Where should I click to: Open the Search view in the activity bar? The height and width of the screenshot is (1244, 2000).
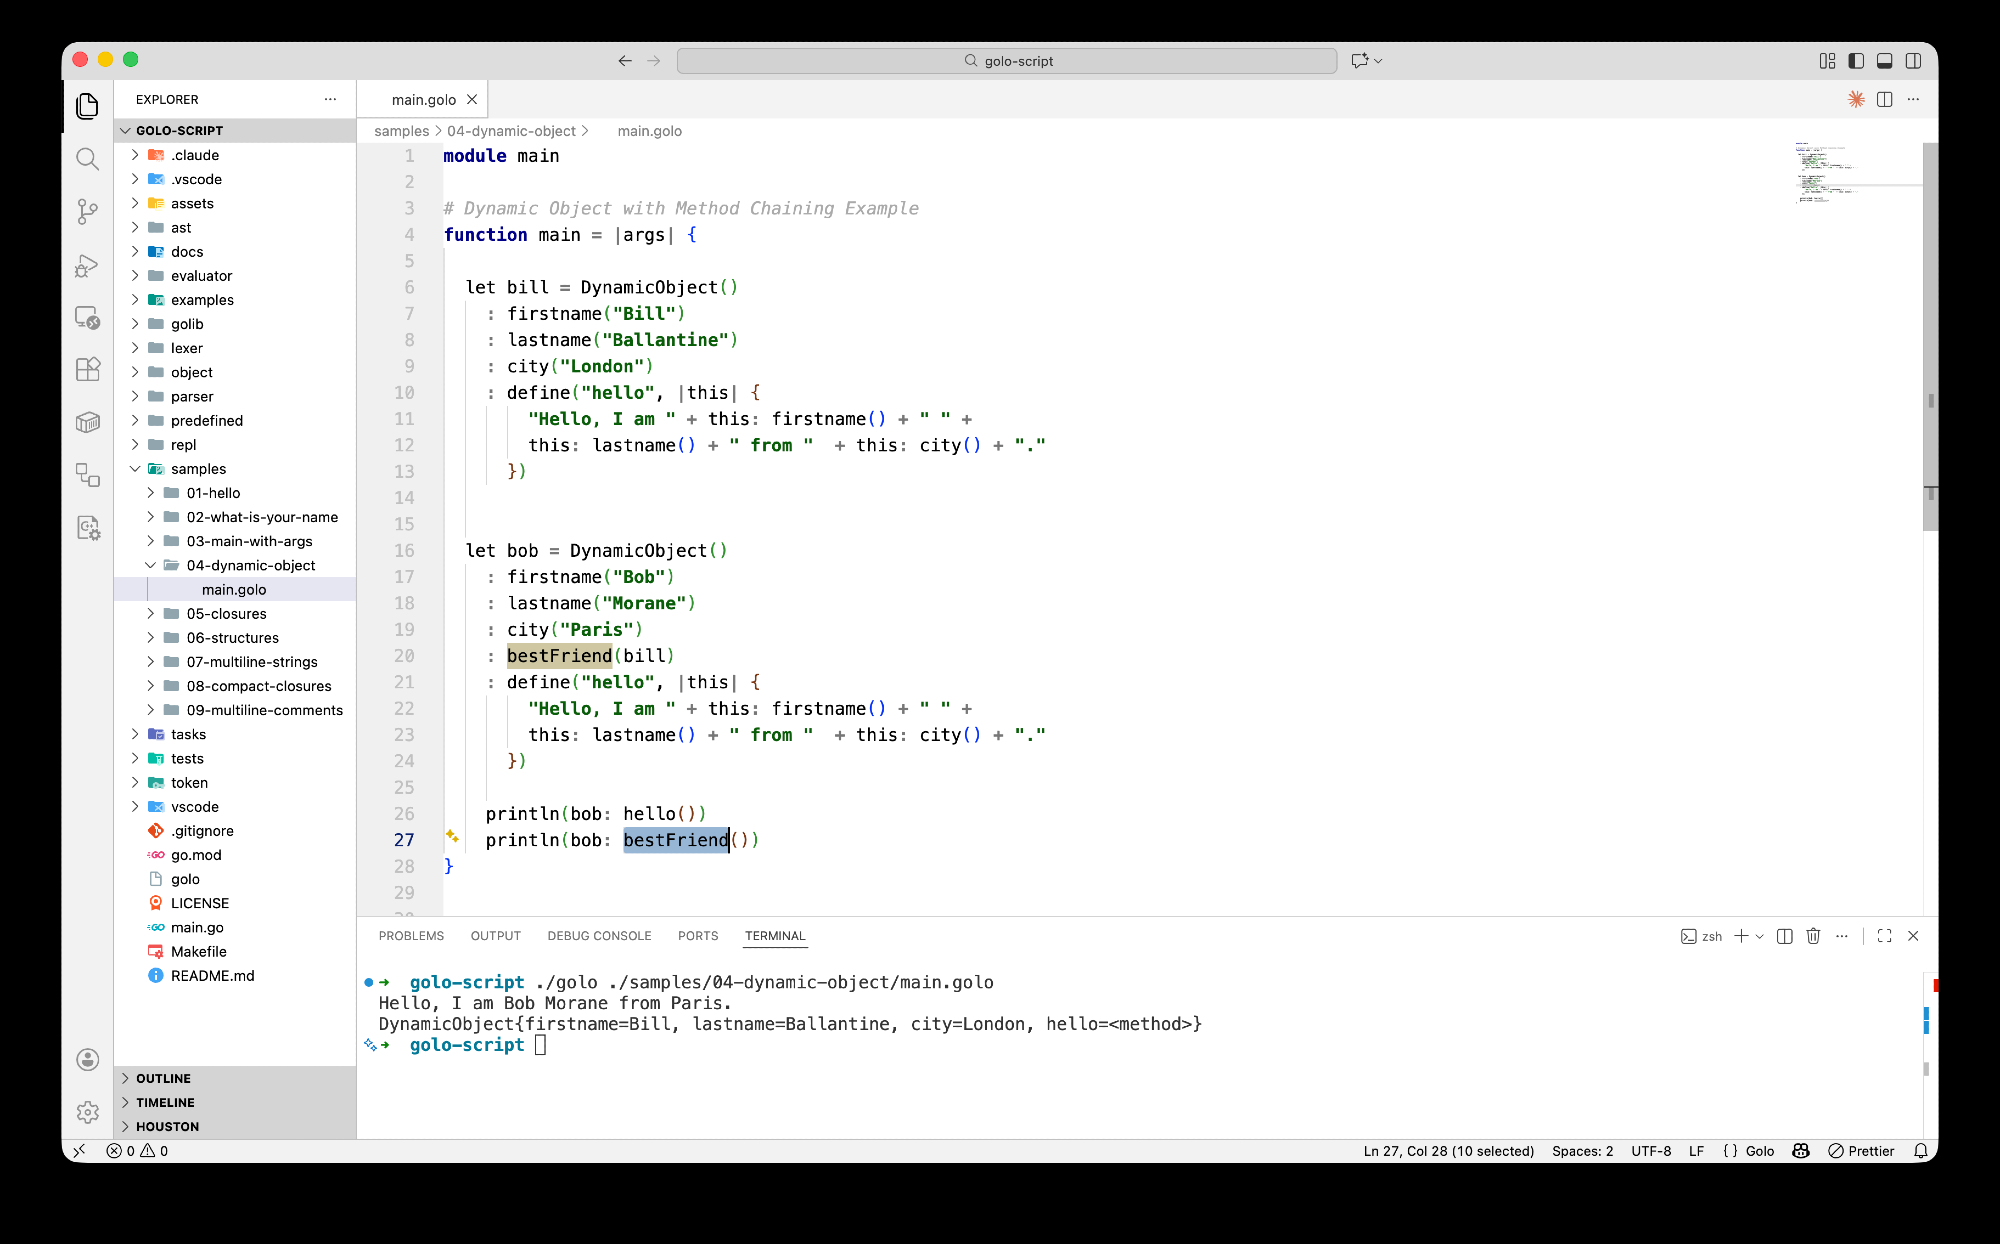[88, 159]
